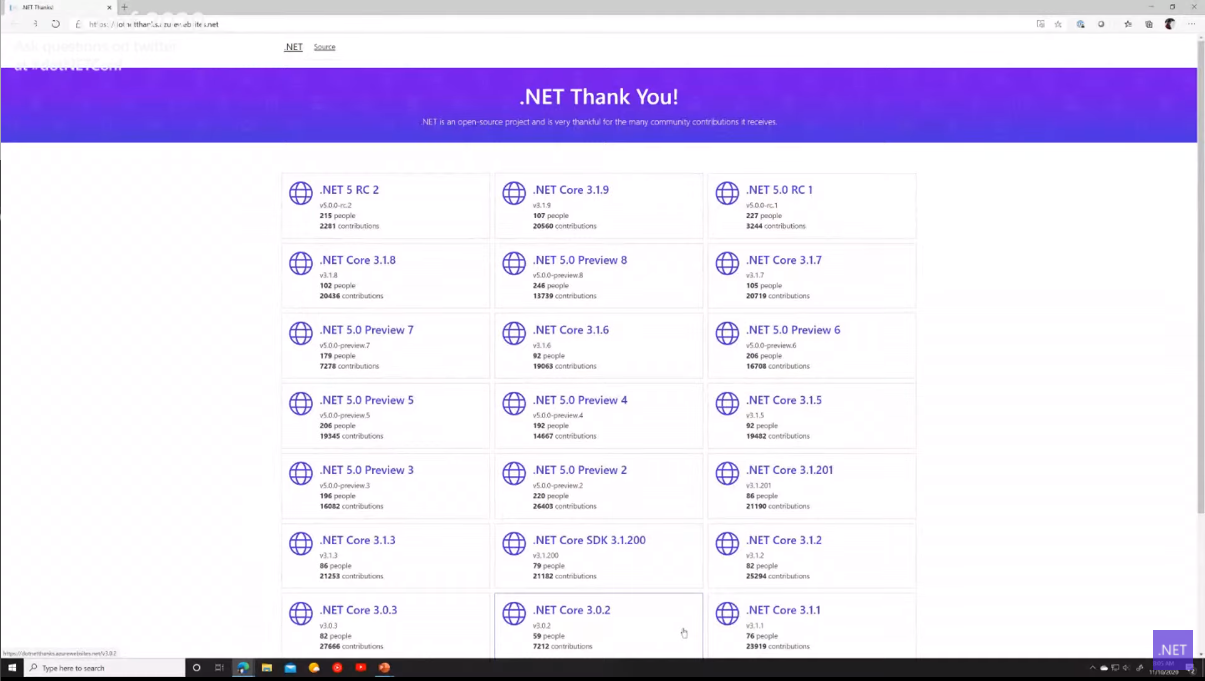Click globe icon beside .NET Core SDK 3.1.200

tap(514, 543)
